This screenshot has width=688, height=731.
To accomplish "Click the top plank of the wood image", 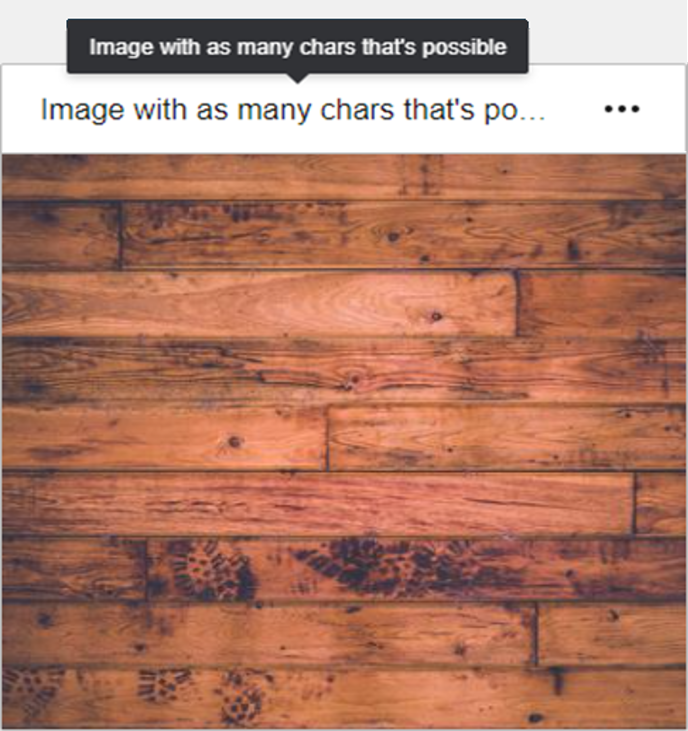I will 344,176.
